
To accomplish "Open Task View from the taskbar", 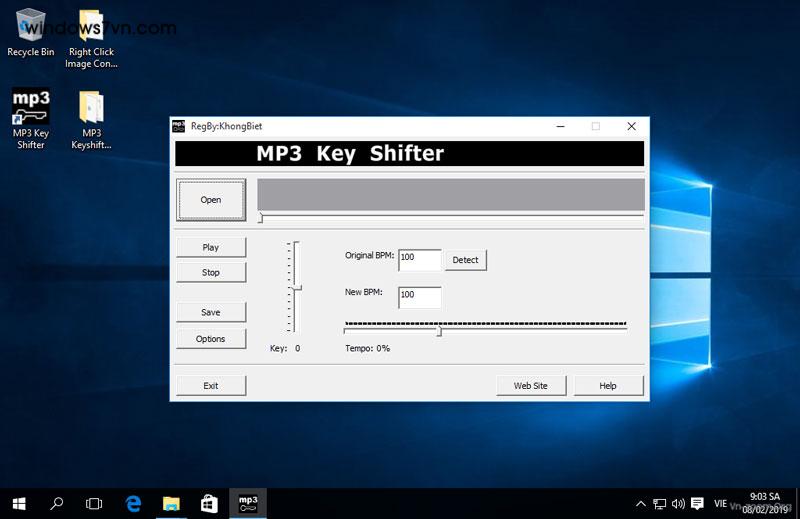I will coord(94,504).
